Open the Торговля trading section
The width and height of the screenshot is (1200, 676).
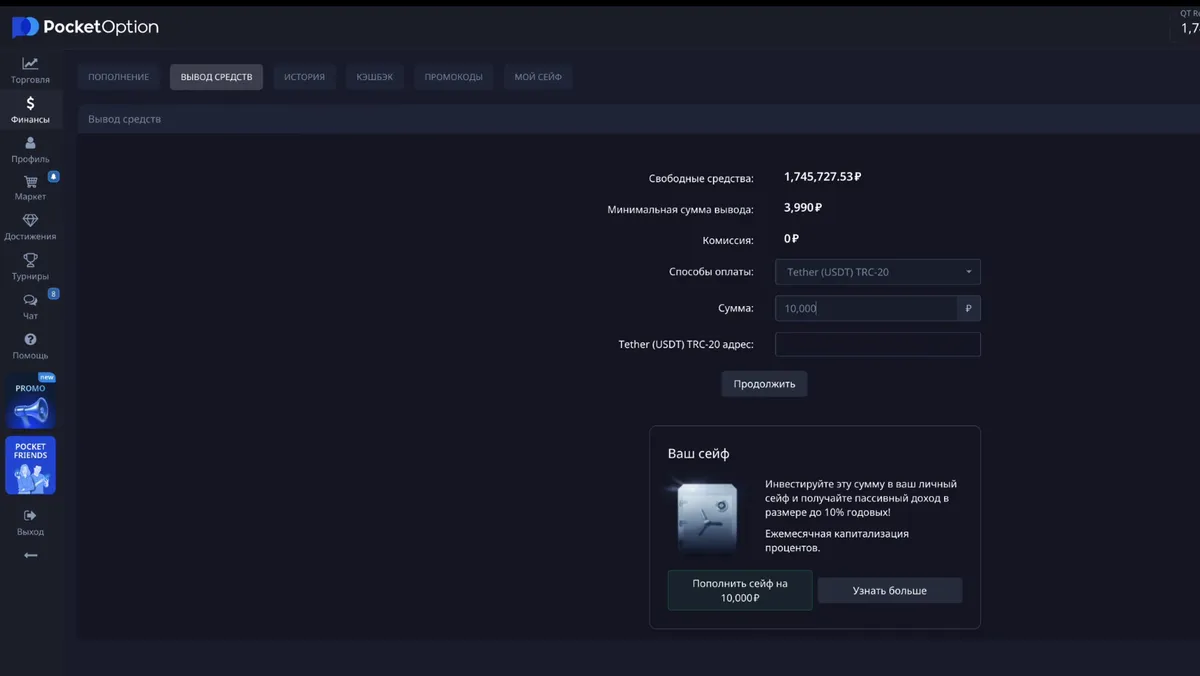coord(30,68)
